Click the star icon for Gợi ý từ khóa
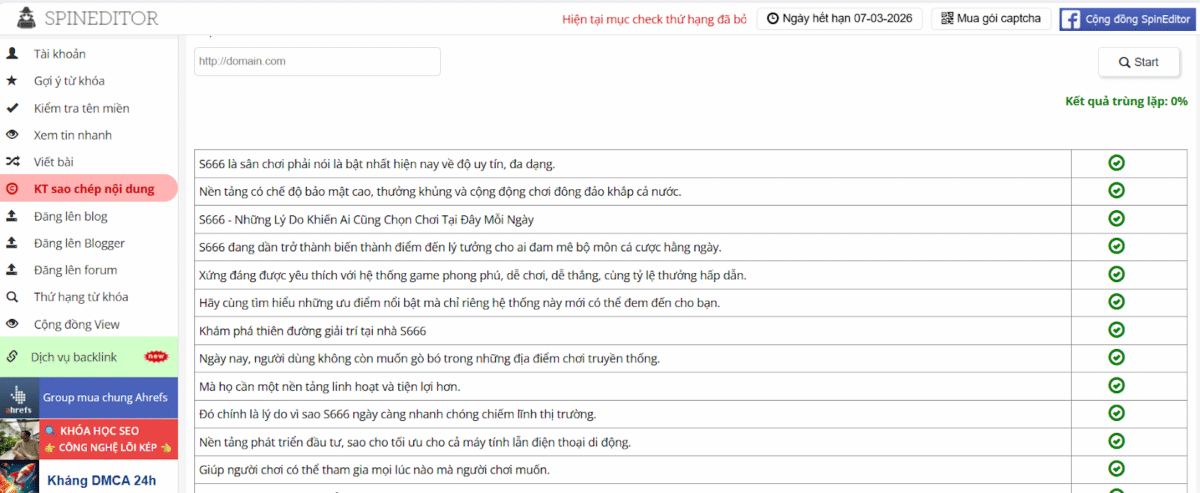The image size is (1200, 493). (x=12, y=81)
